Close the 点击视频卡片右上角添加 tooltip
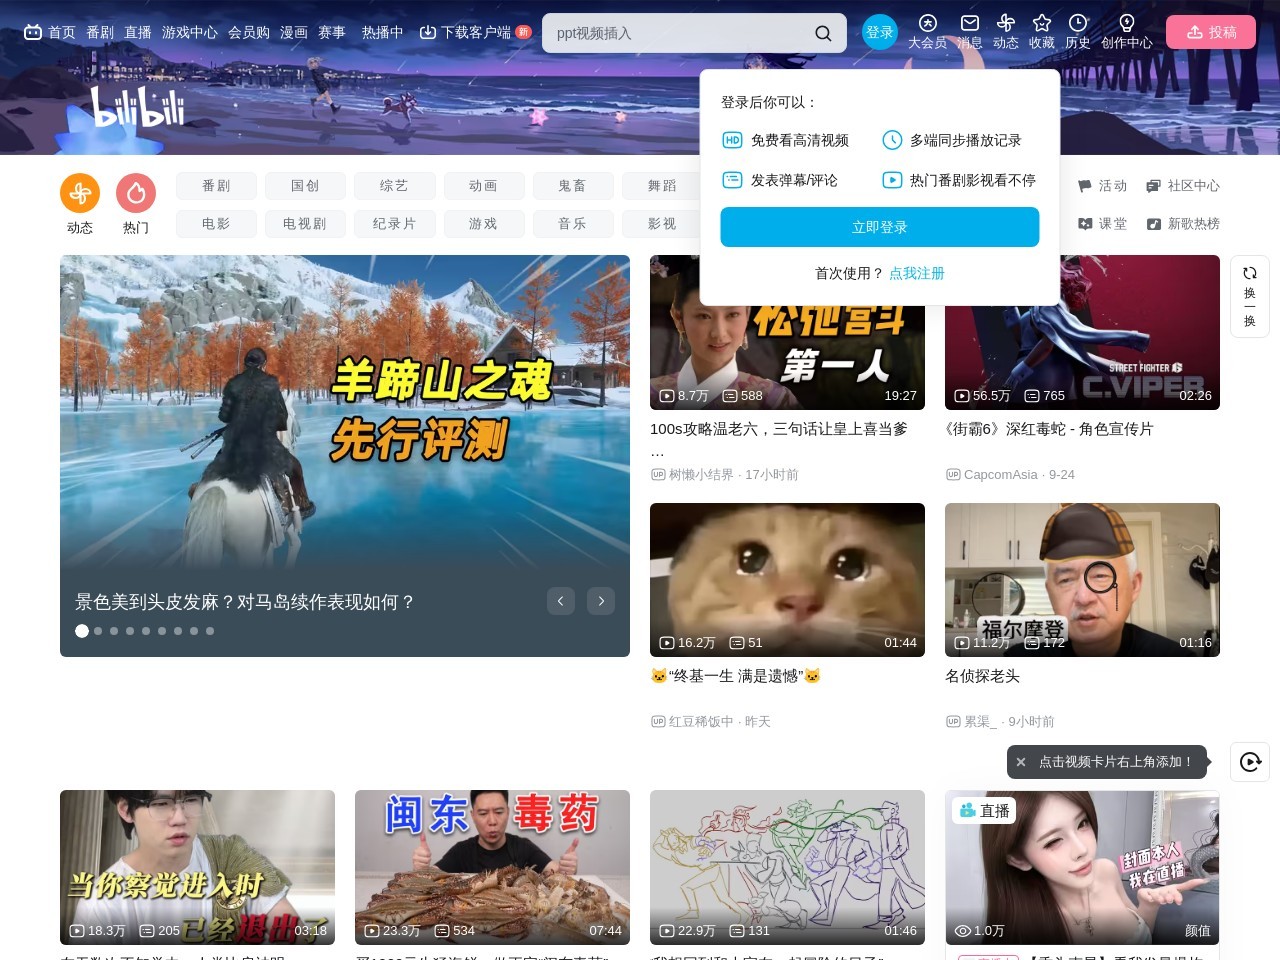This screenshot has width=1280, height=960. (x=1021, y=762)
